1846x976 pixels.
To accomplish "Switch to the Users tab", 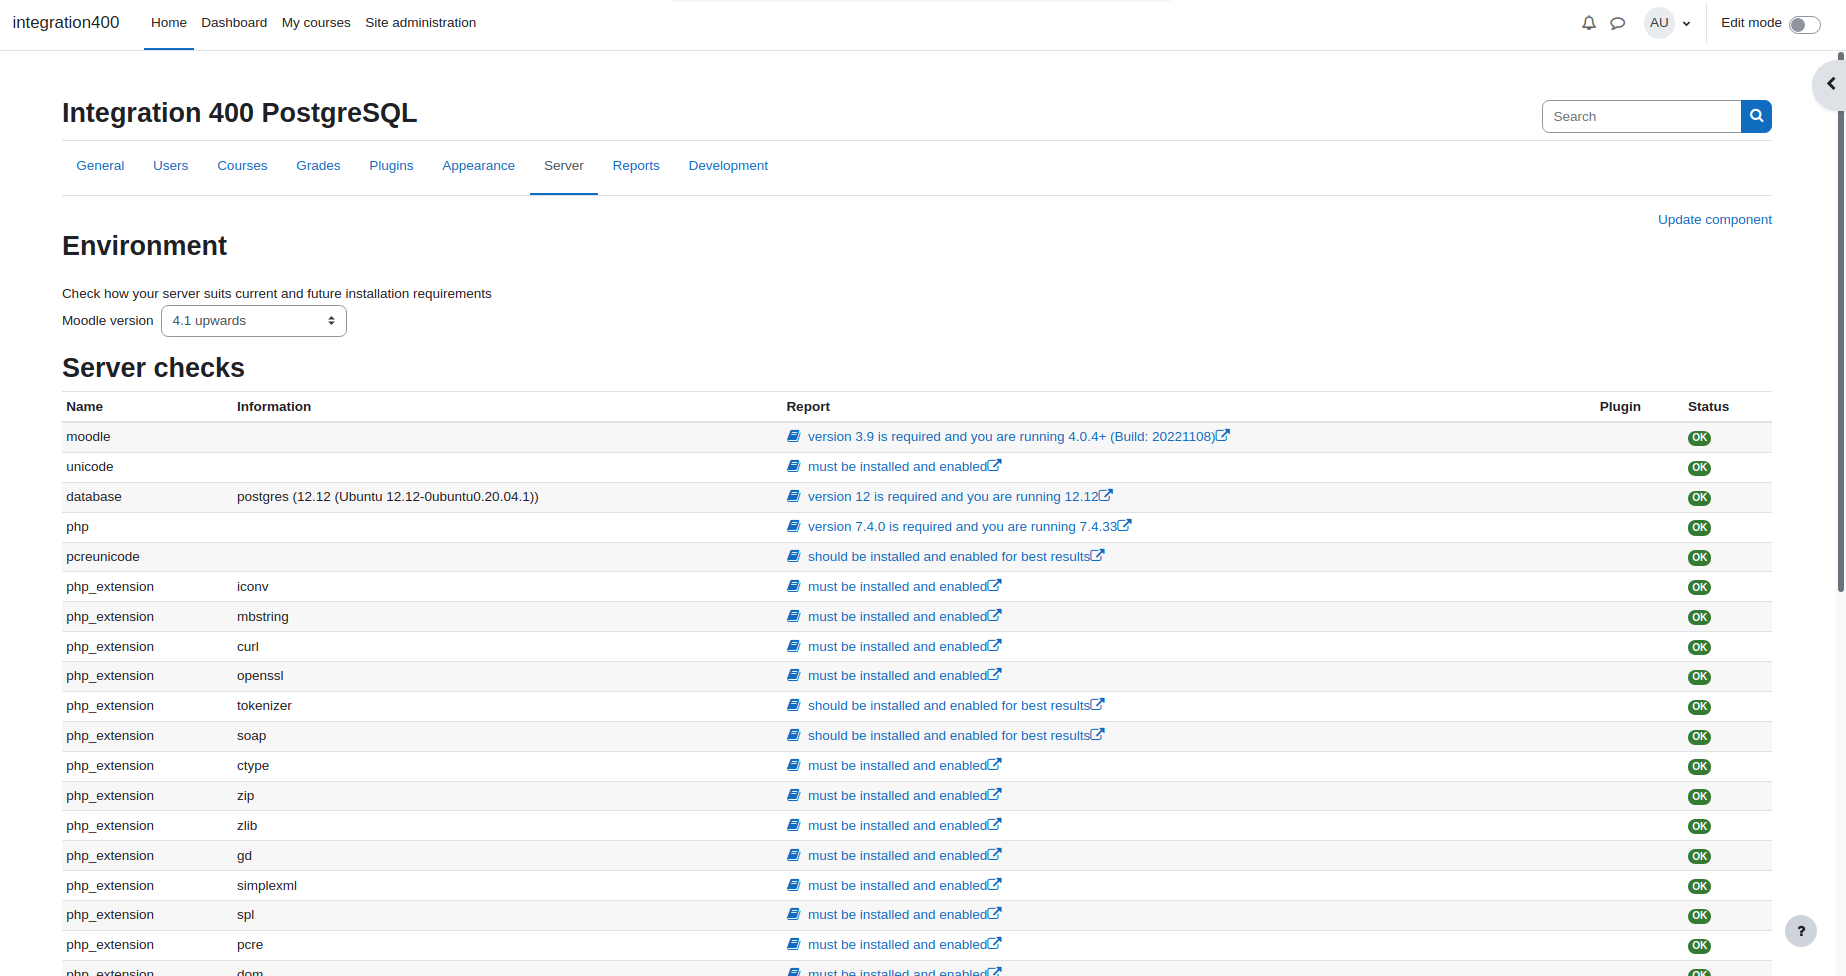I will 171,166.
